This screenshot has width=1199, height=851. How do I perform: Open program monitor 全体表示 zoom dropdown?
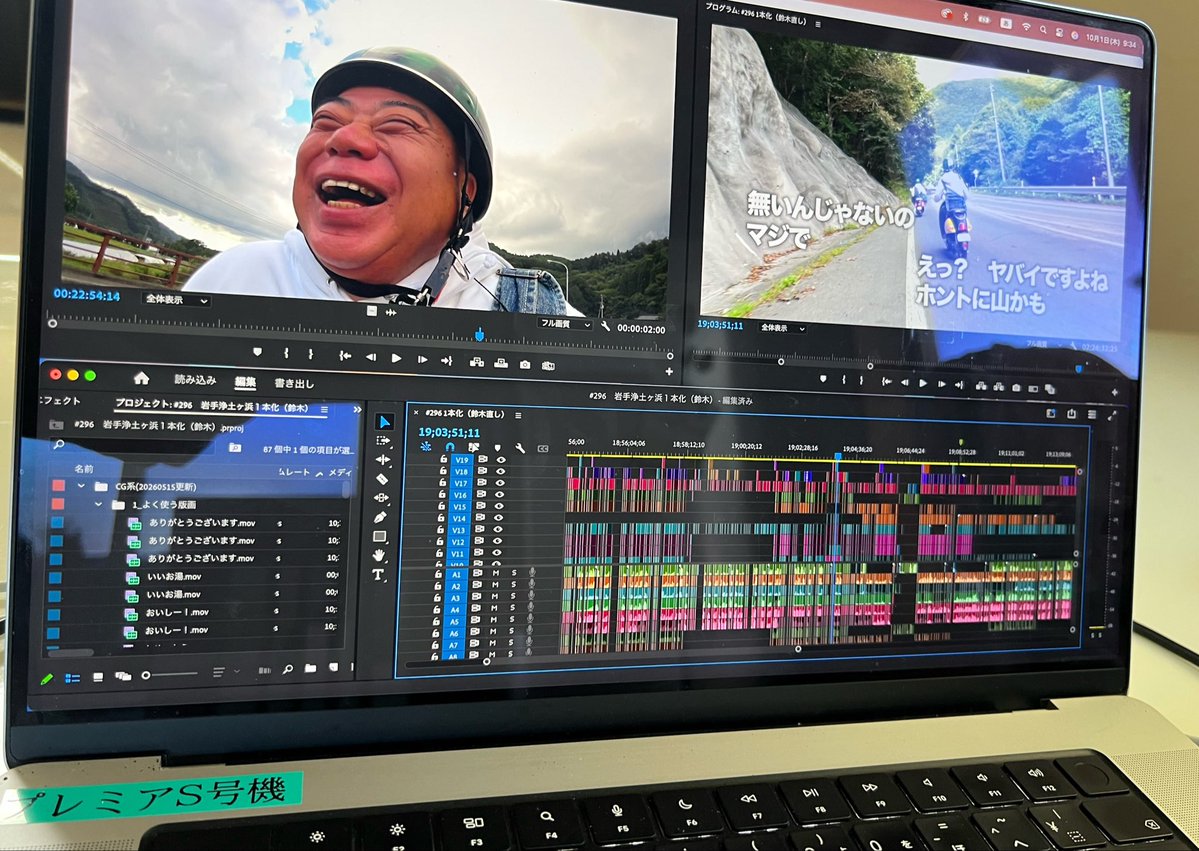tap(781, 327)
